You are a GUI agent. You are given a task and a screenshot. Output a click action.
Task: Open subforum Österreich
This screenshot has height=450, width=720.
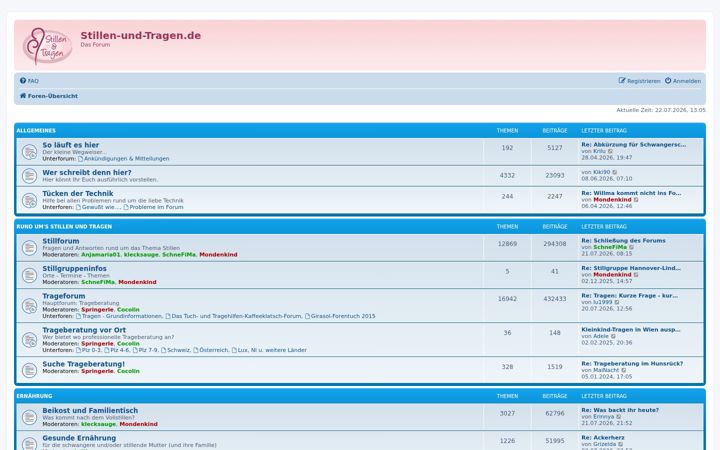(x=211, y=350)
